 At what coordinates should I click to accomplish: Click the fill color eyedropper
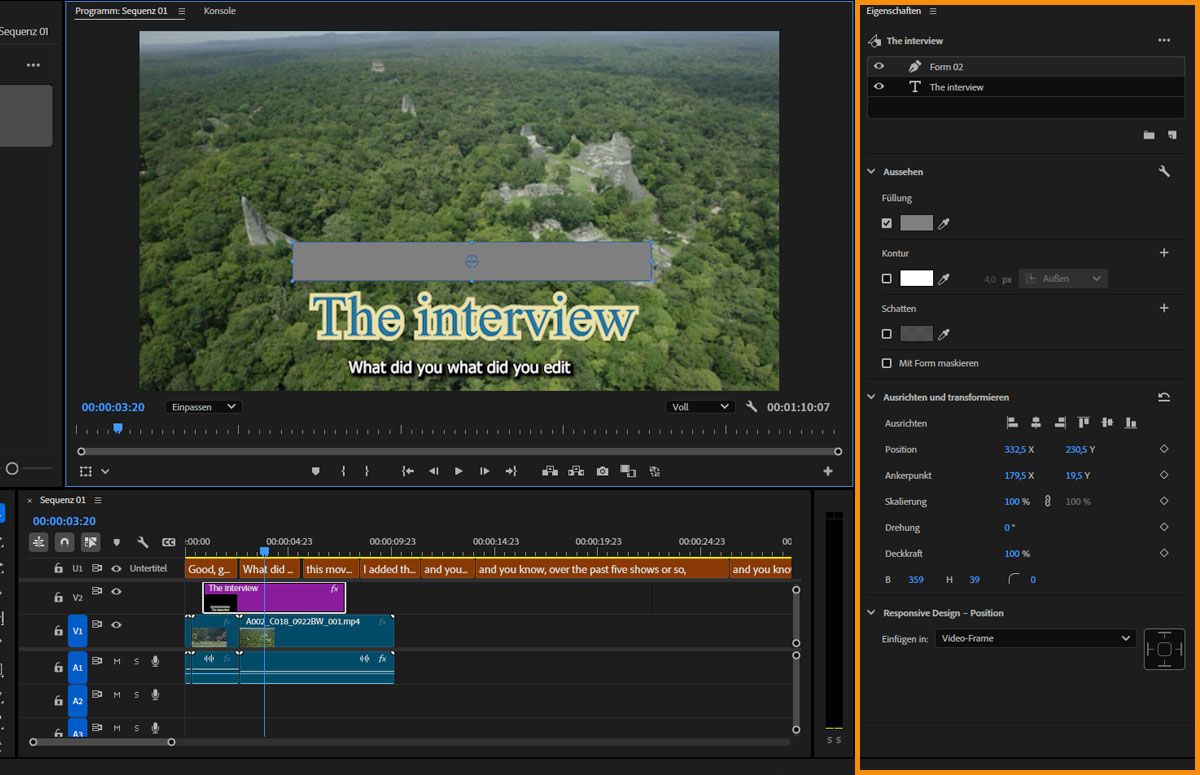[943, 224]
